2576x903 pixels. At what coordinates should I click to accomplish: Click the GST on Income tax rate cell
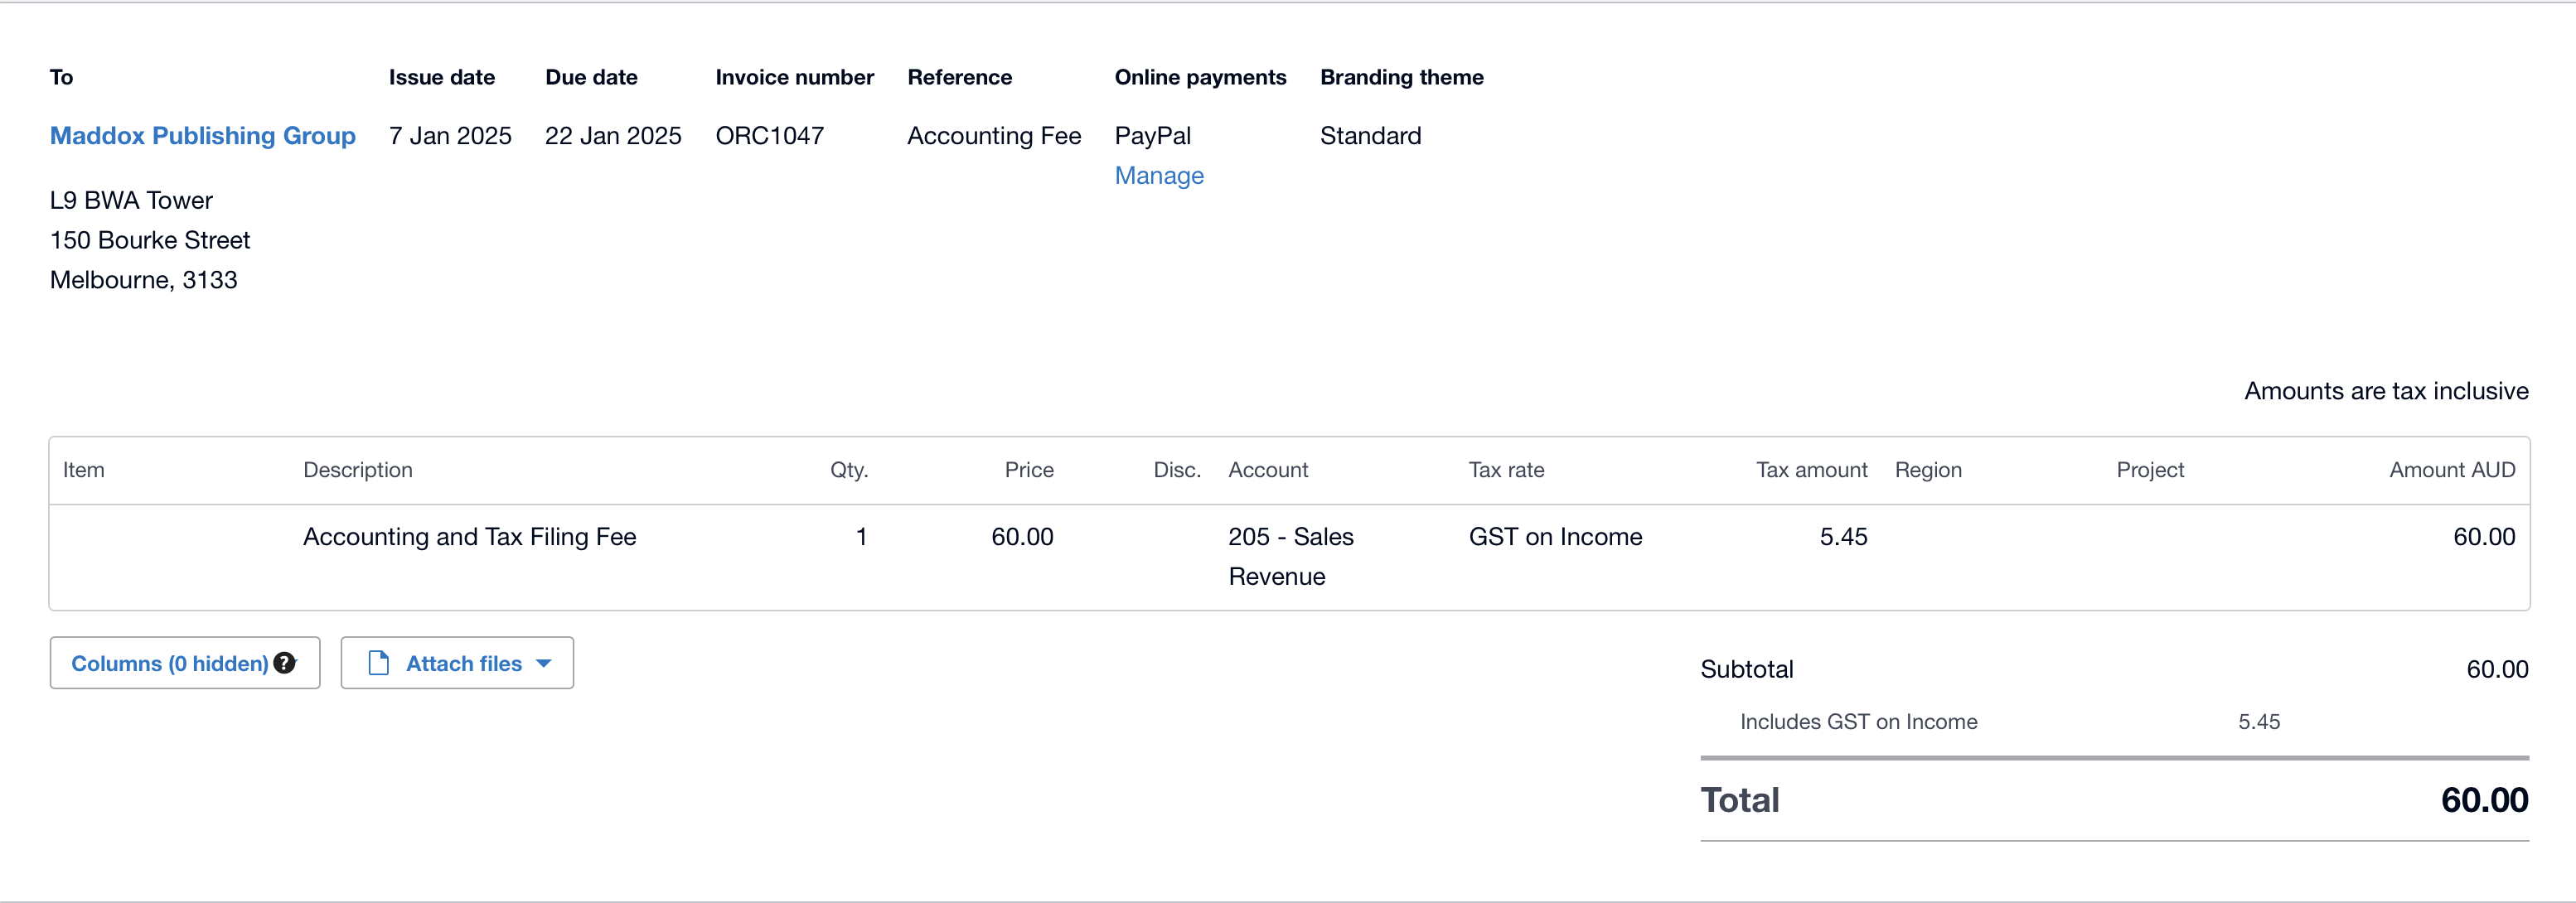pos(1555,537)
